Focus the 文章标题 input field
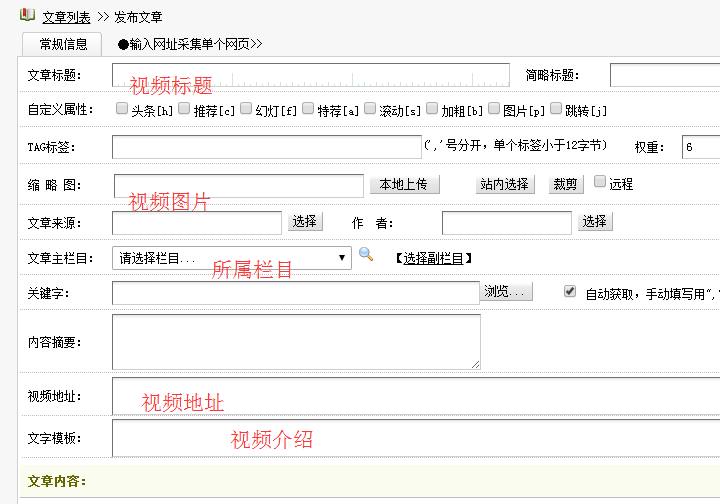The image size is (720, 504). click(x=311, y=75)
